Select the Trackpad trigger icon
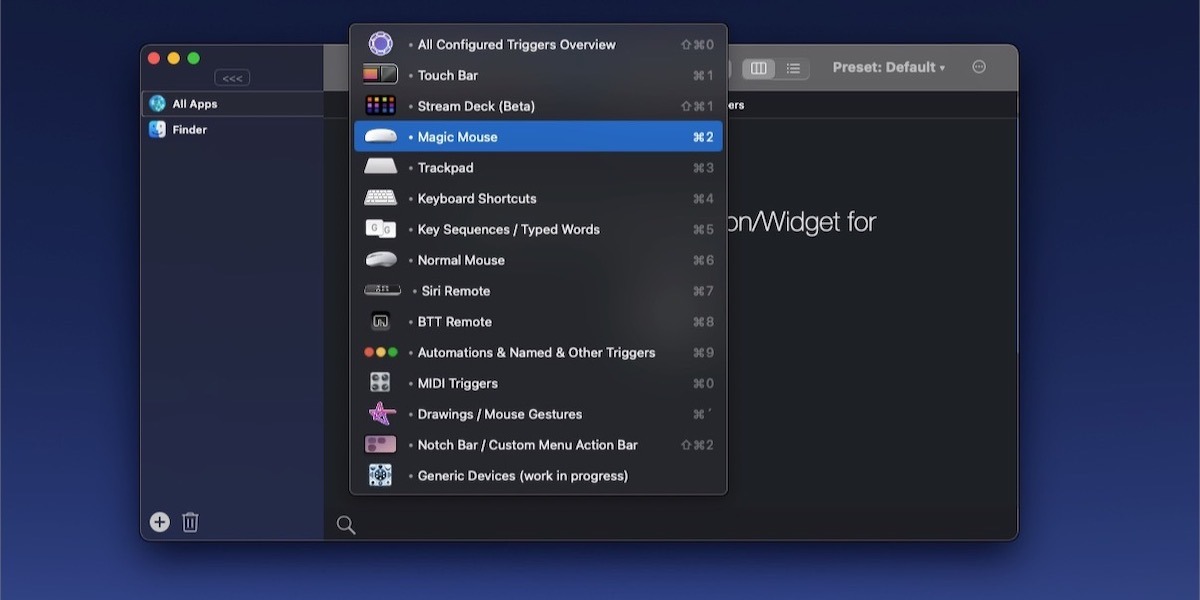The height and width of the screenshot is (600, 1200). pos(380,167)
